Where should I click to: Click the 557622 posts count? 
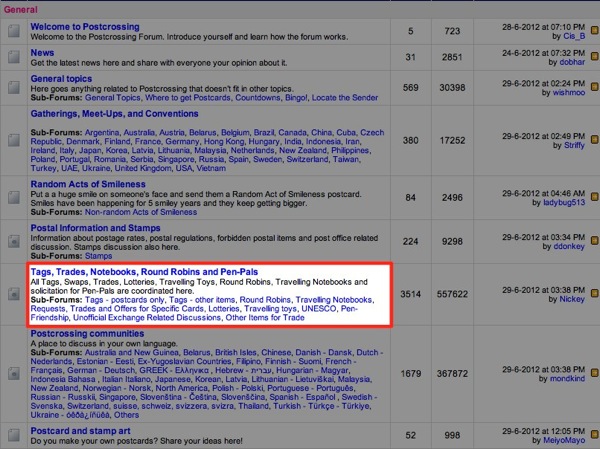point(452,294)
